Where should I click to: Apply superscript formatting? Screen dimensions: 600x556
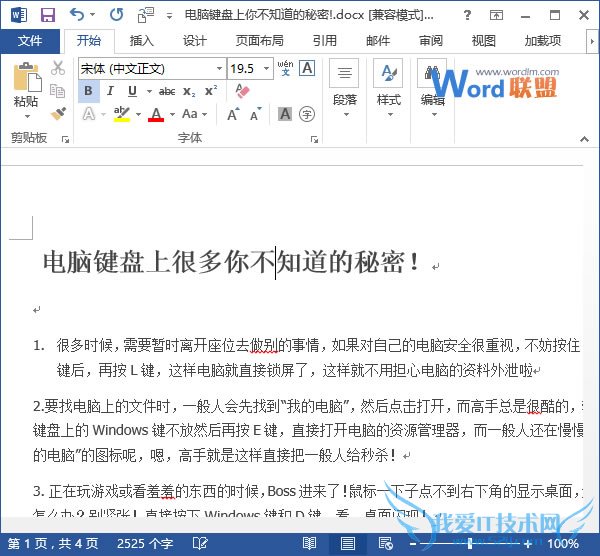pyautogui.click(x=211, y=91)
